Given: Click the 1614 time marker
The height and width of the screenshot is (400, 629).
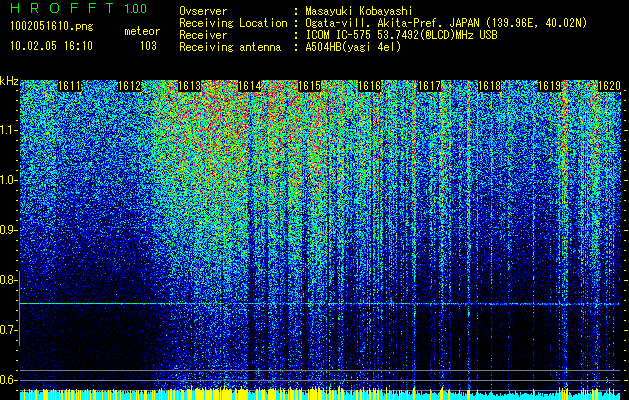Looking at the screenshot, I should [250, 86].
